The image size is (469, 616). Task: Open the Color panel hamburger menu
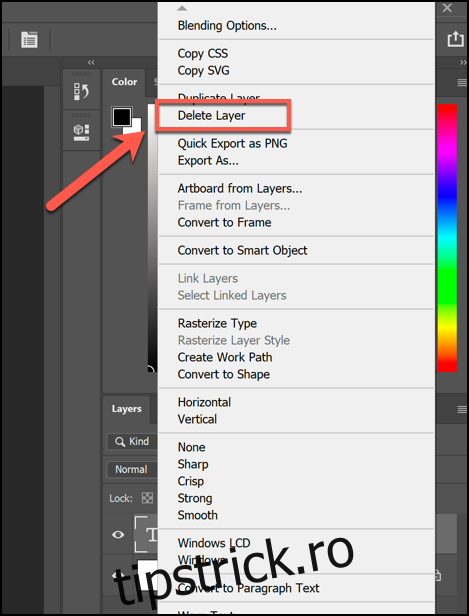point(462,82)
